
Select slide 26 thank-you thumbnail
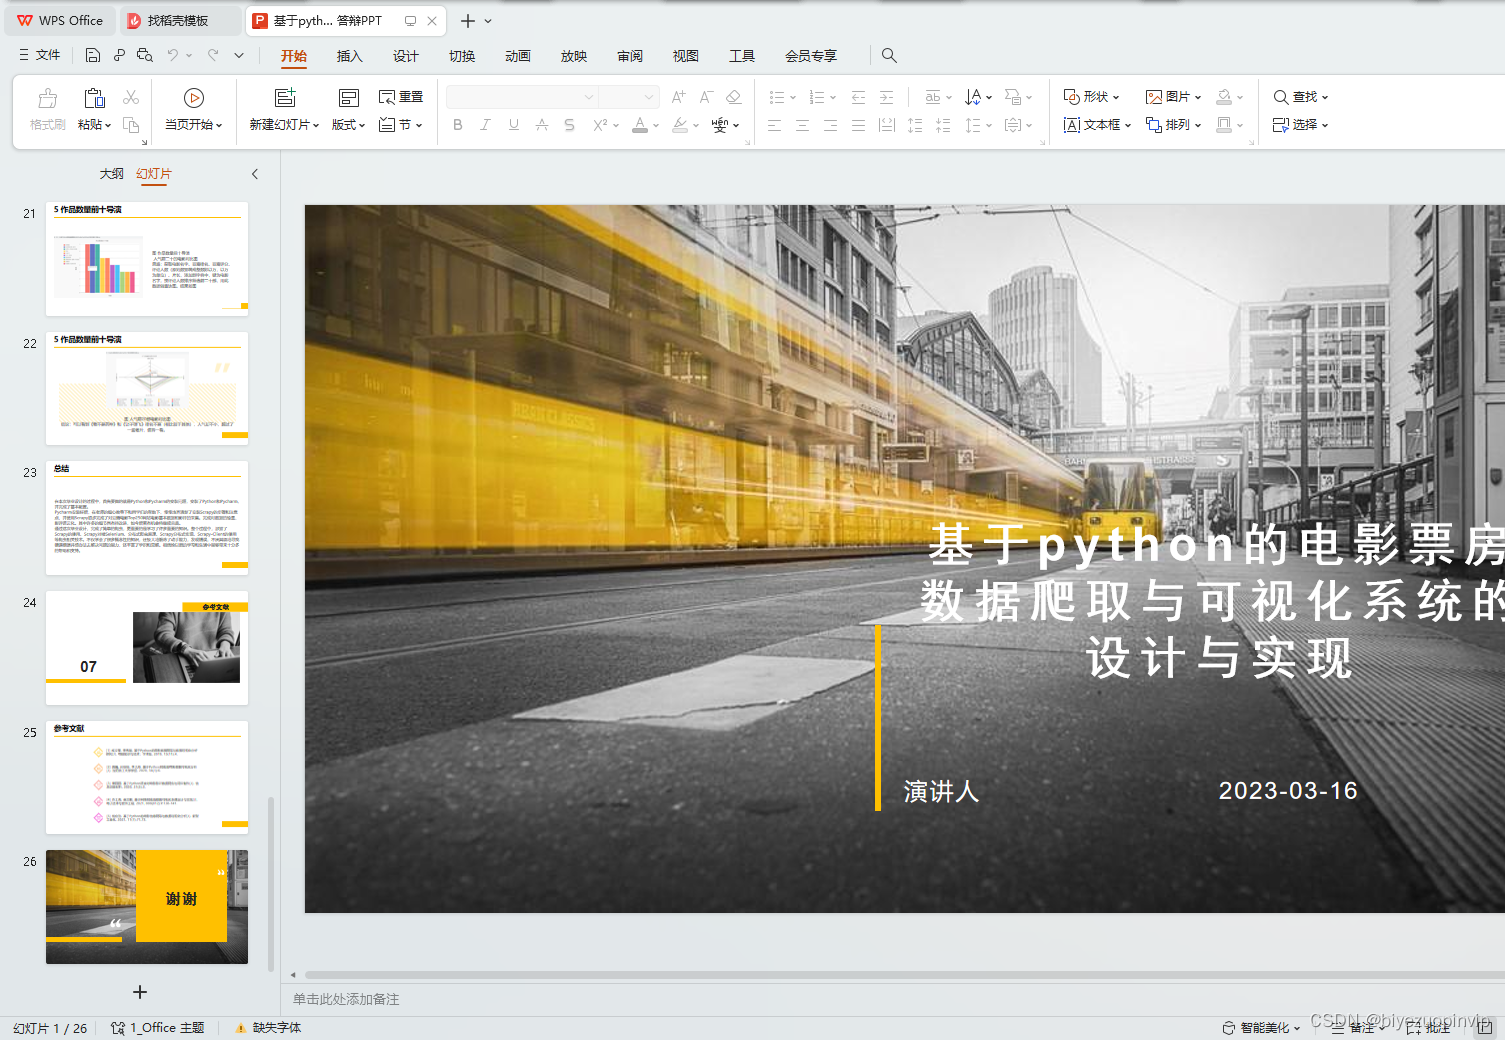point(147,906)
